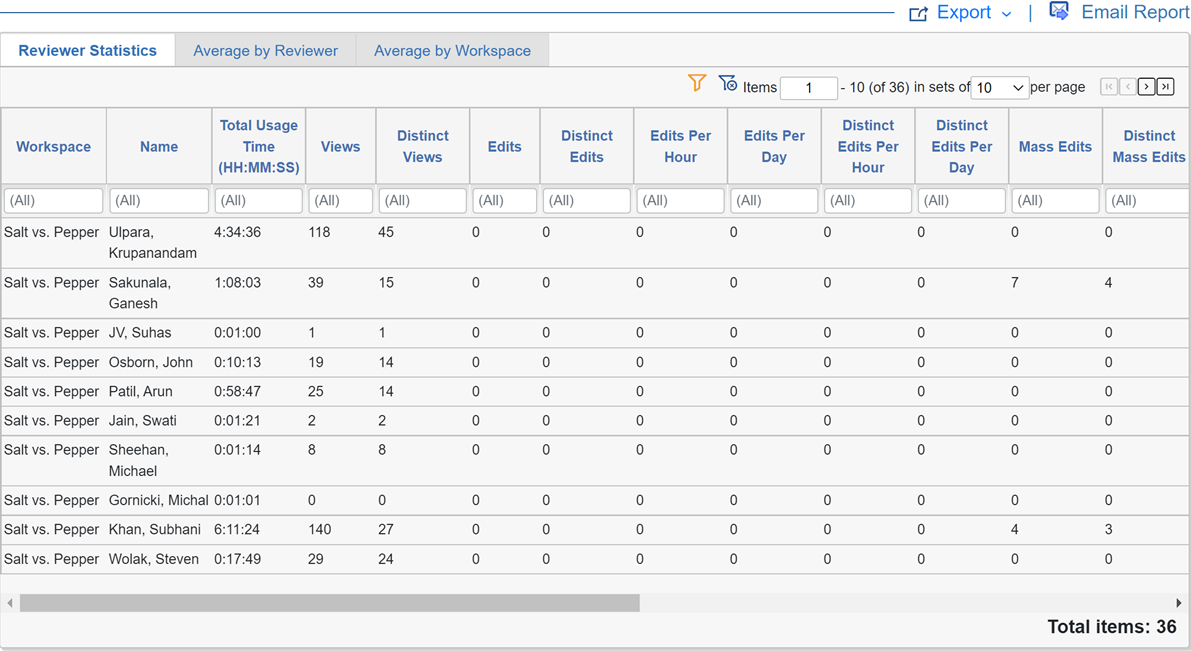1191x651 pixels.
Task: Sort by Total Usage Time header
Action: 258,147
